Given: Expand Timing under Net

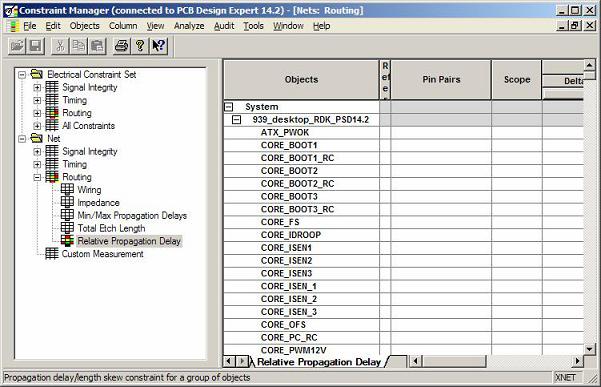Looking at the screenshot, I should pos(37,164).
